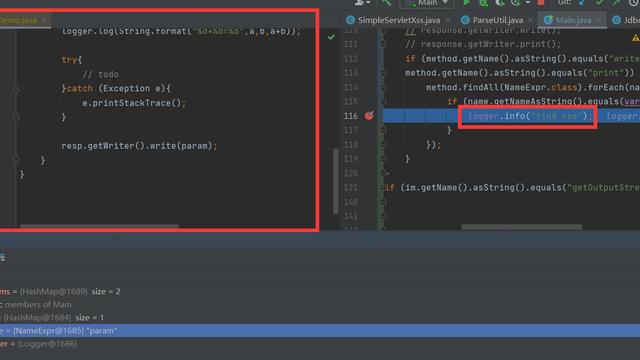Commit changes using the Git checkmark icon
This screenshot has height=360, width=640.
point(599,2)
